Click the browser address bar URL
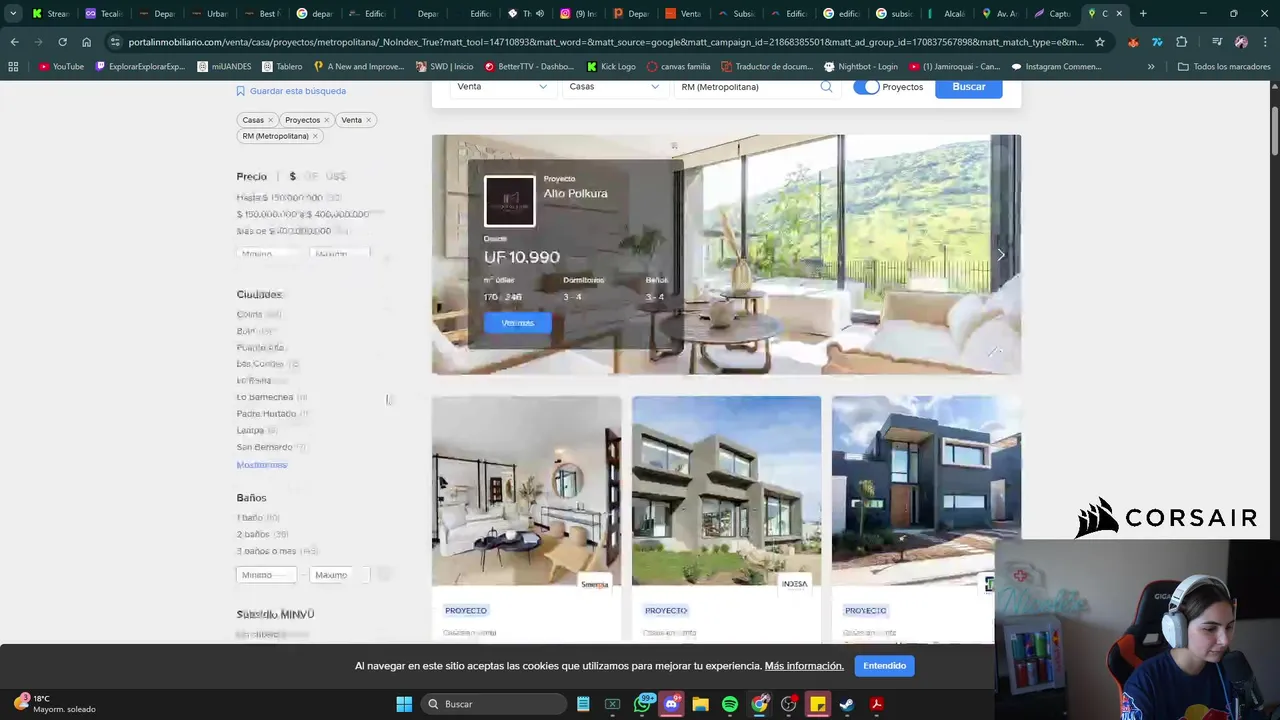 tap(605, 42)
